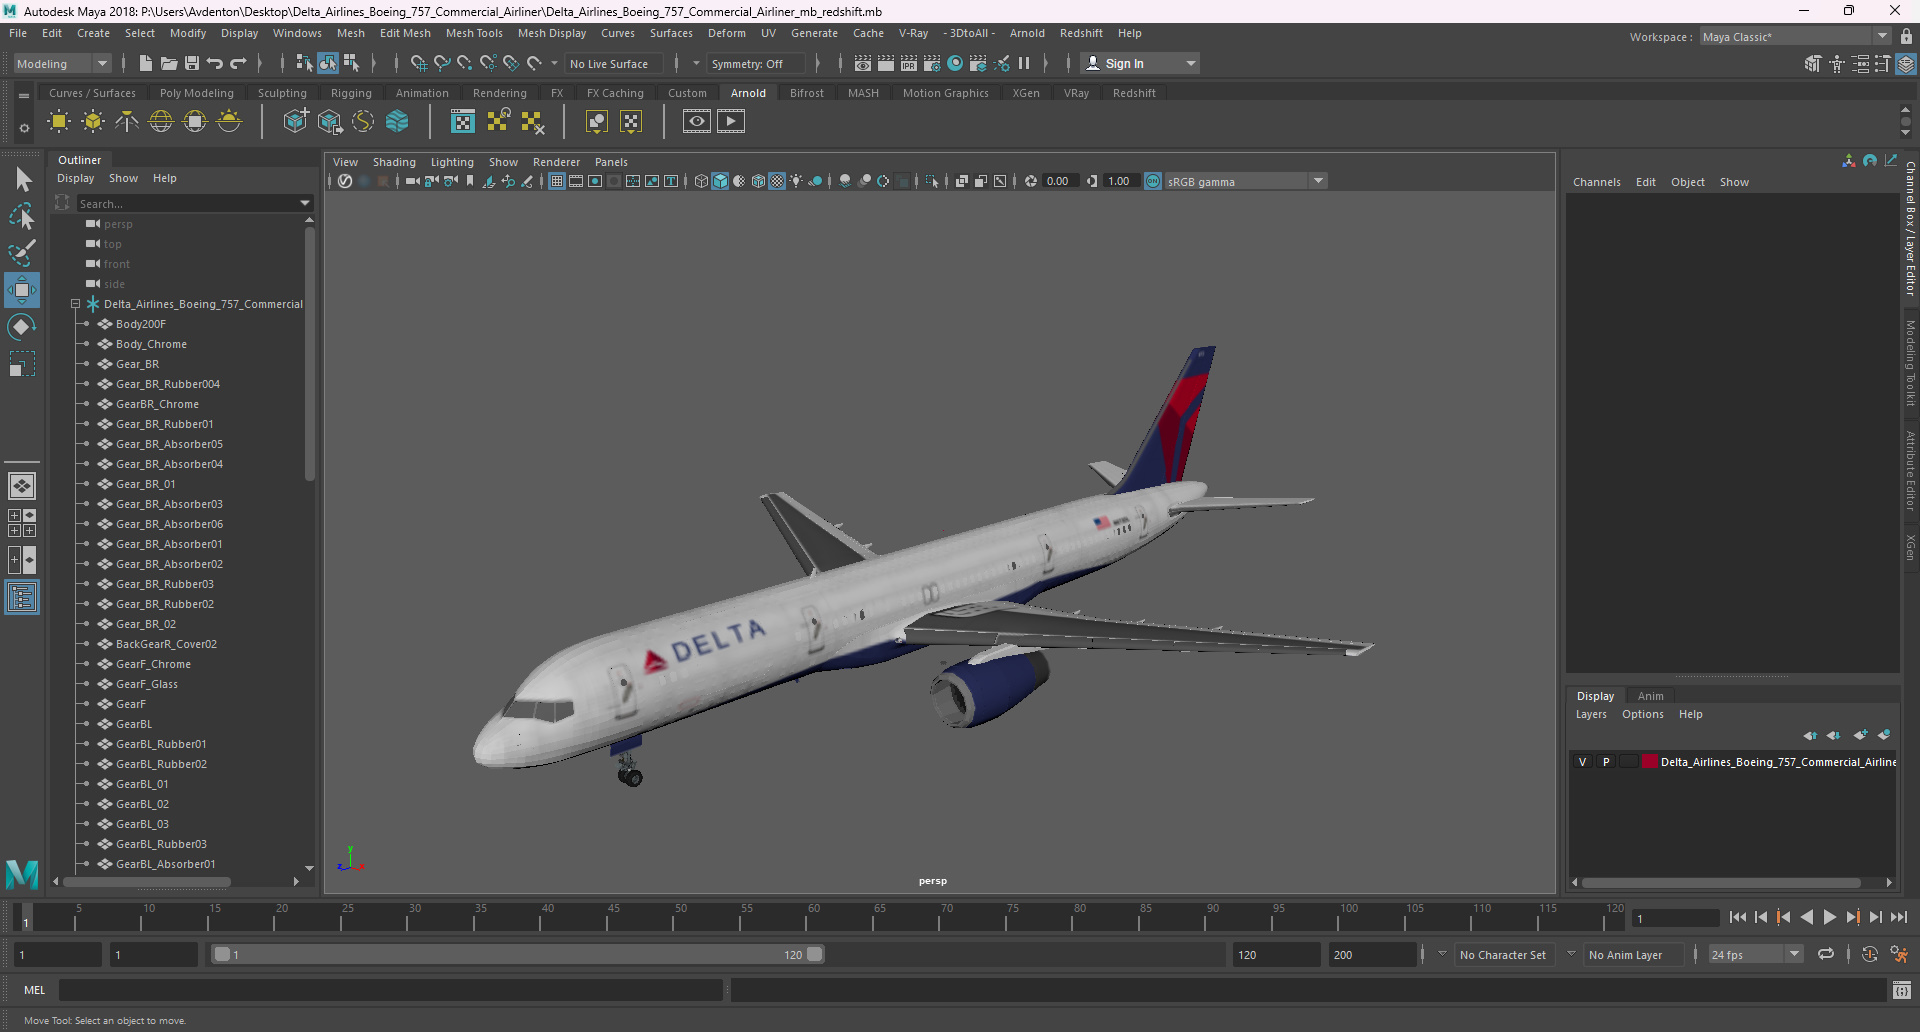1920x1032 pixels.
Task: Click the animation preferences icon
Action: point(1899,955)
